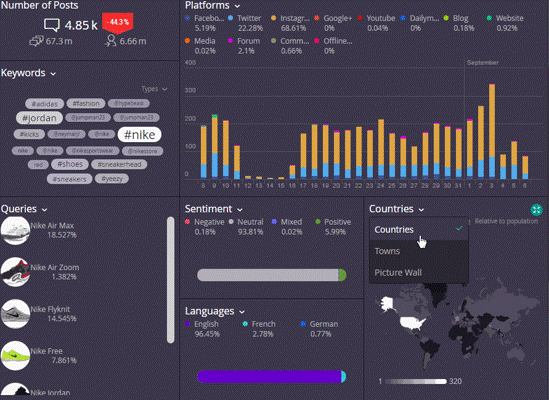Open the Sentiment dropdown

point(214,209)
